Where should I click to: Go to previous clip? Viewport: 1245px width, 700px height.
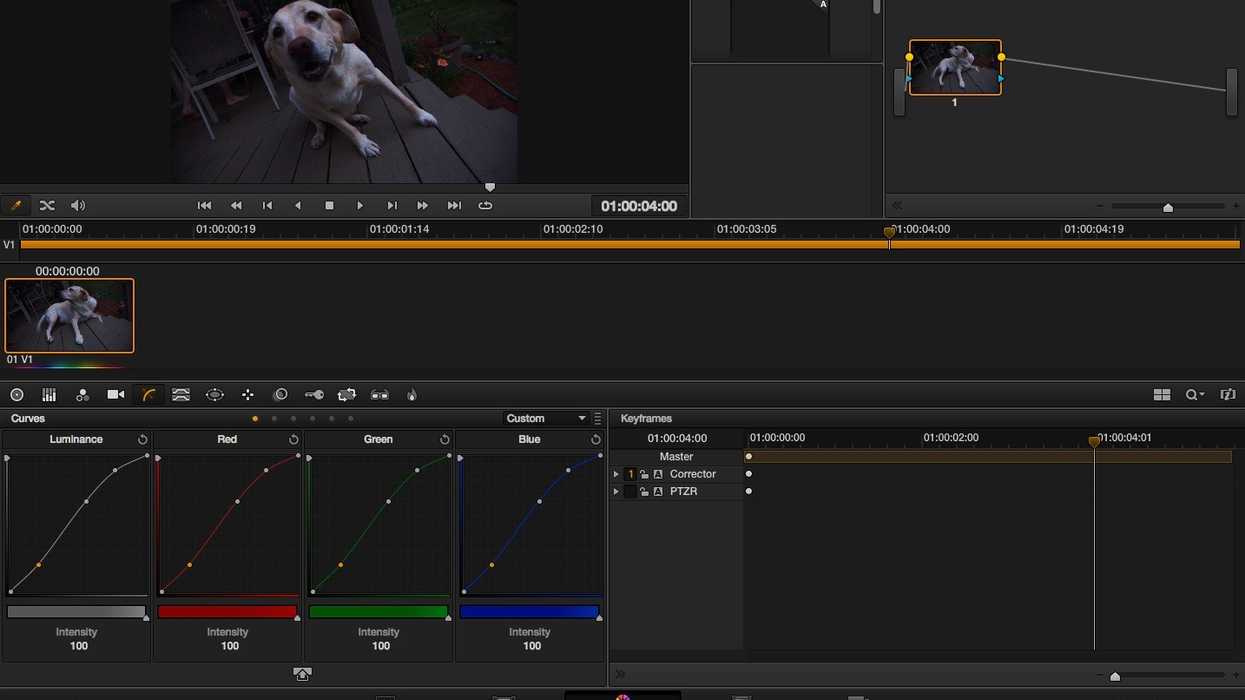pos(267,205)
